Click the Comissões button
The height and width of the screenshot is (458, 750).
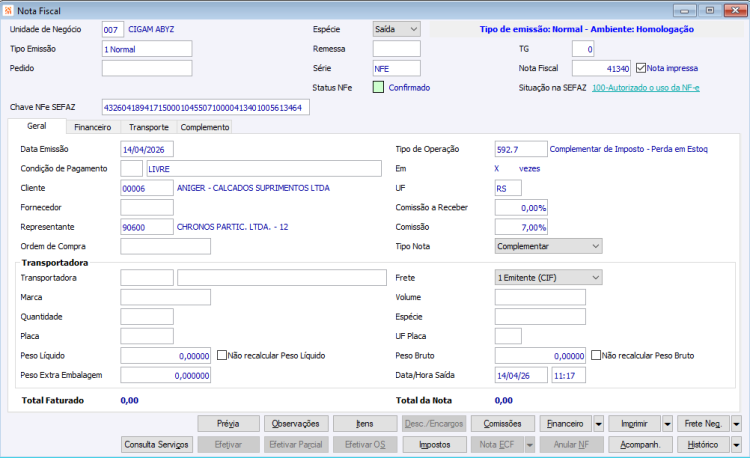point(502,424)
